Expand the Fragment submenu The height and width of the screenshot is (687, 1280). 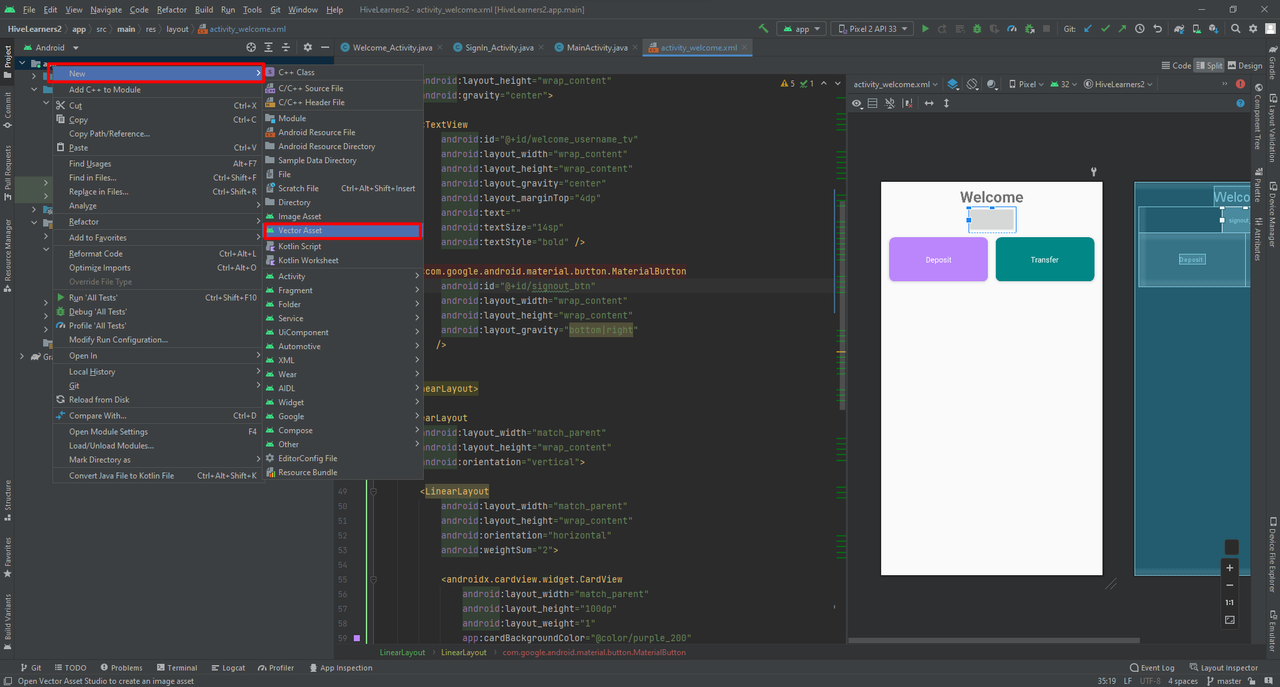pyautogui.click(x=342, y=290)
